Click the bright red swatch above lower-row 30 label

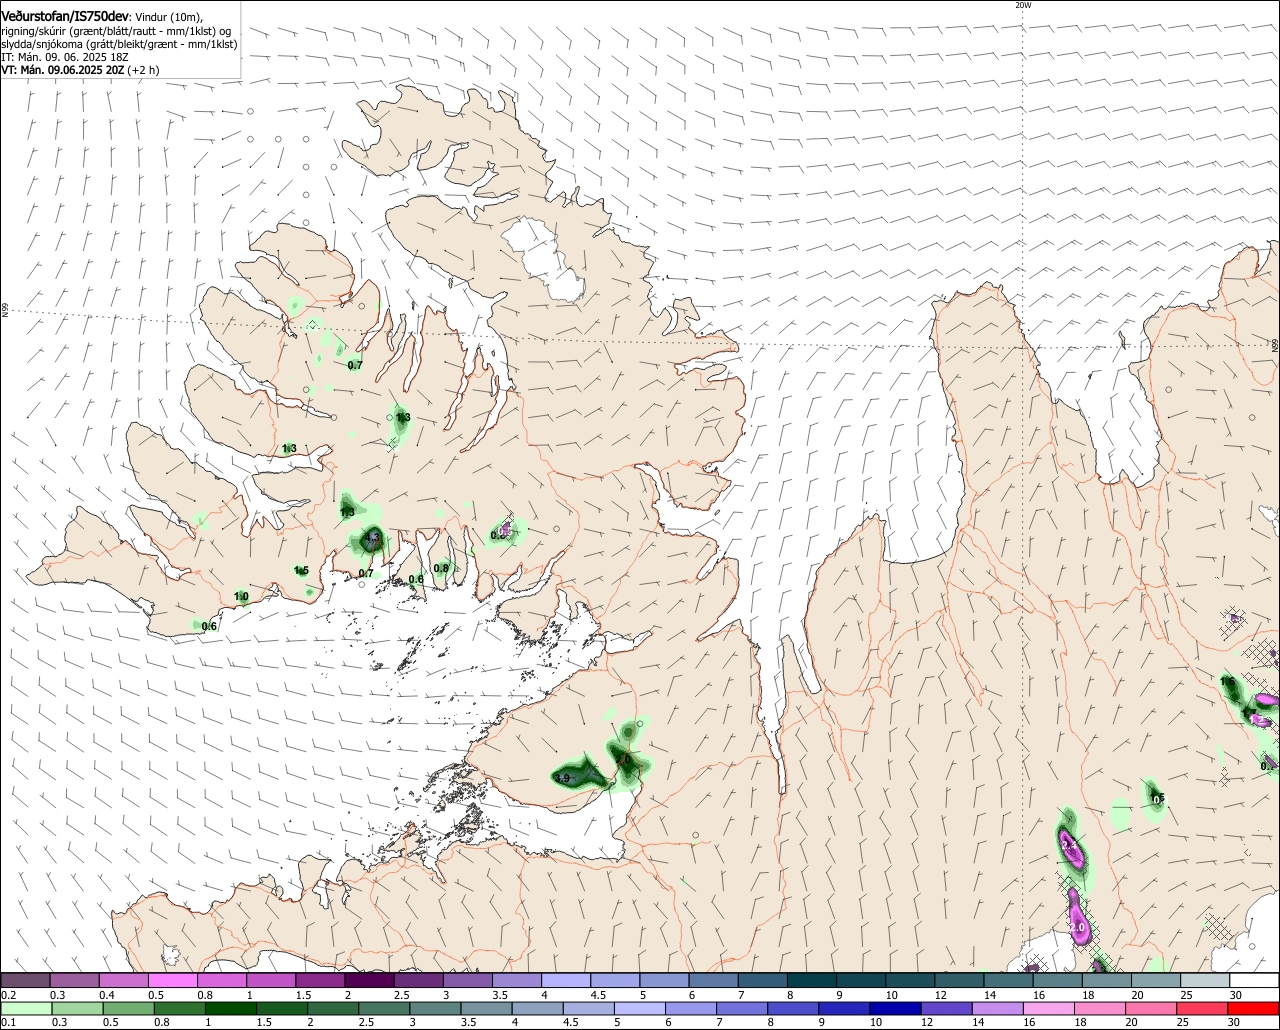pos(1254,1008)
